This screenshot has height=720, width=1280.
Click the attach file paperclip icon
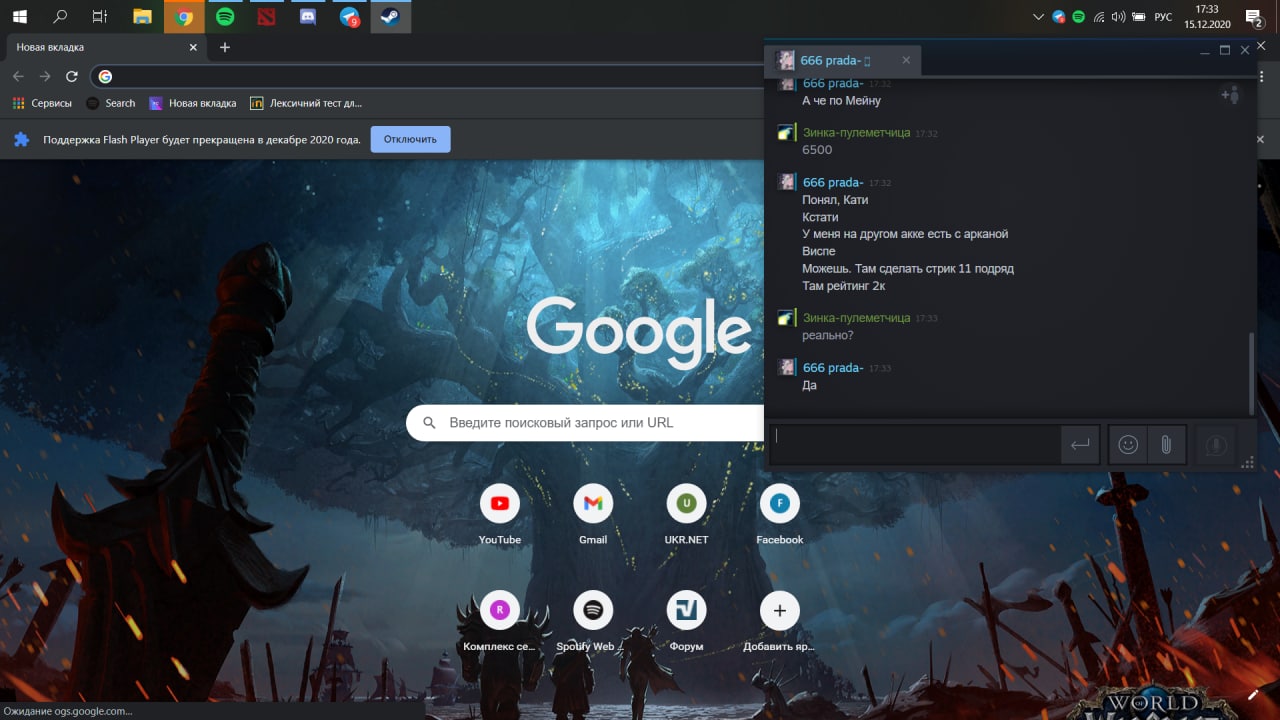(x=1166, y=445)
